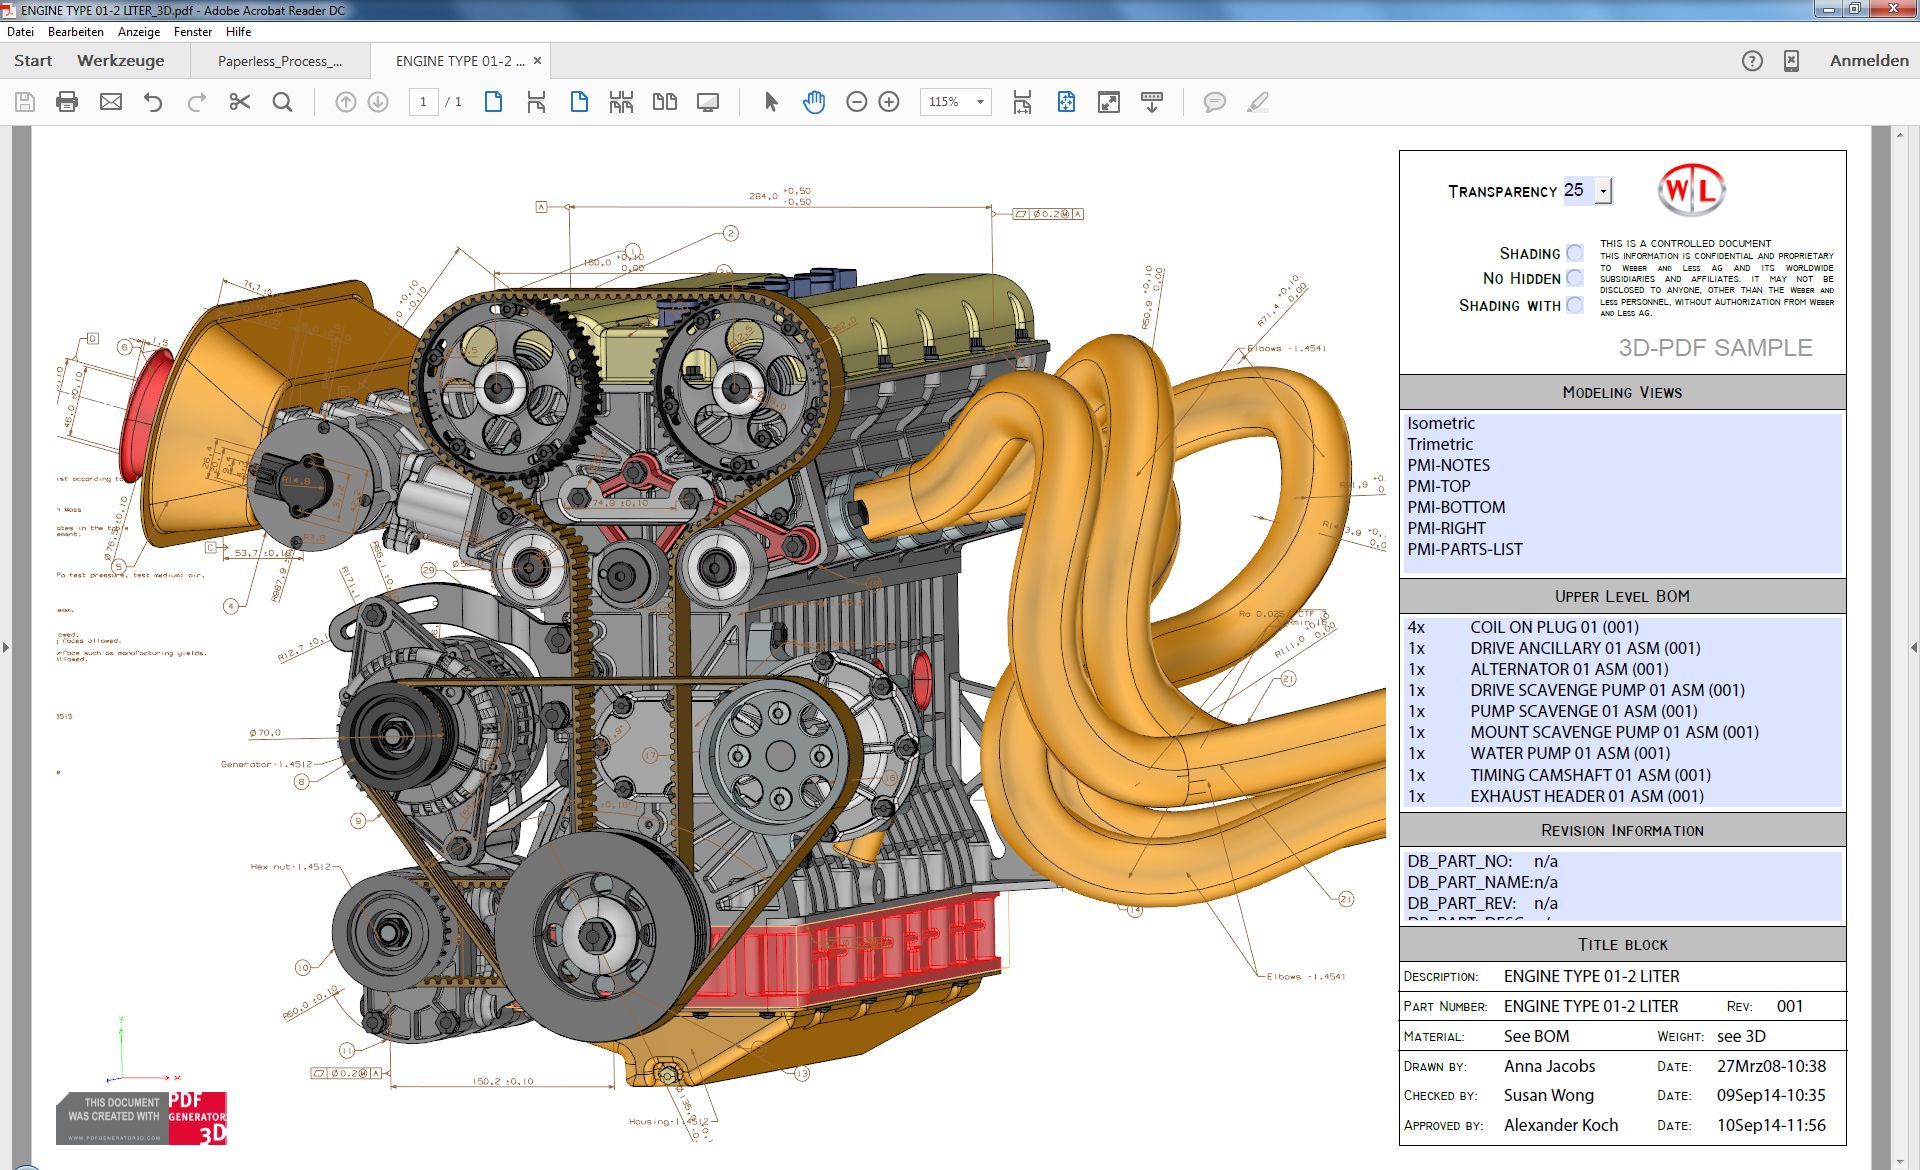Select the Hand pan tool
The height and width of the screenshot is (1170, 1920).
814,102
